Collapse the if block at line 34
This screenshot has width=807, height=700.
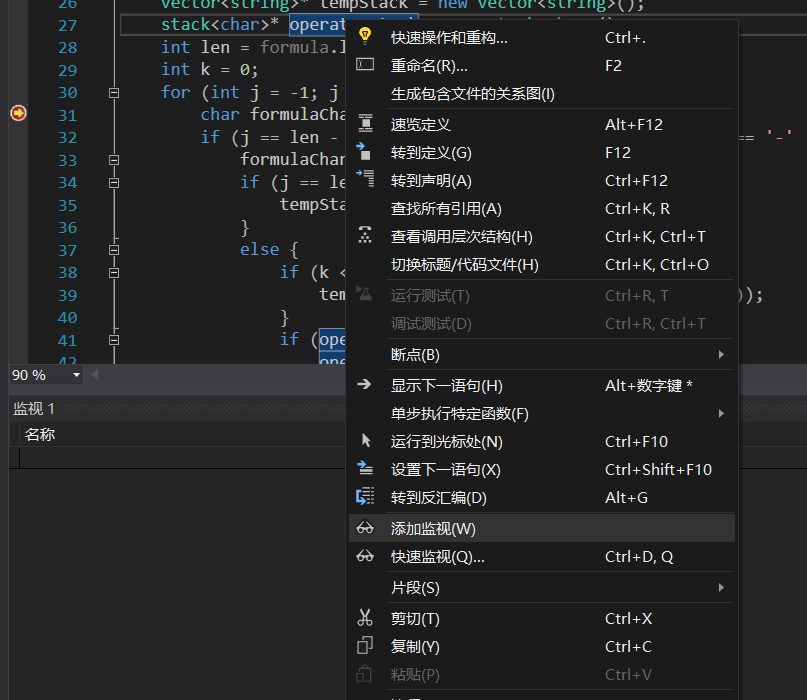(x=114, y=183)
